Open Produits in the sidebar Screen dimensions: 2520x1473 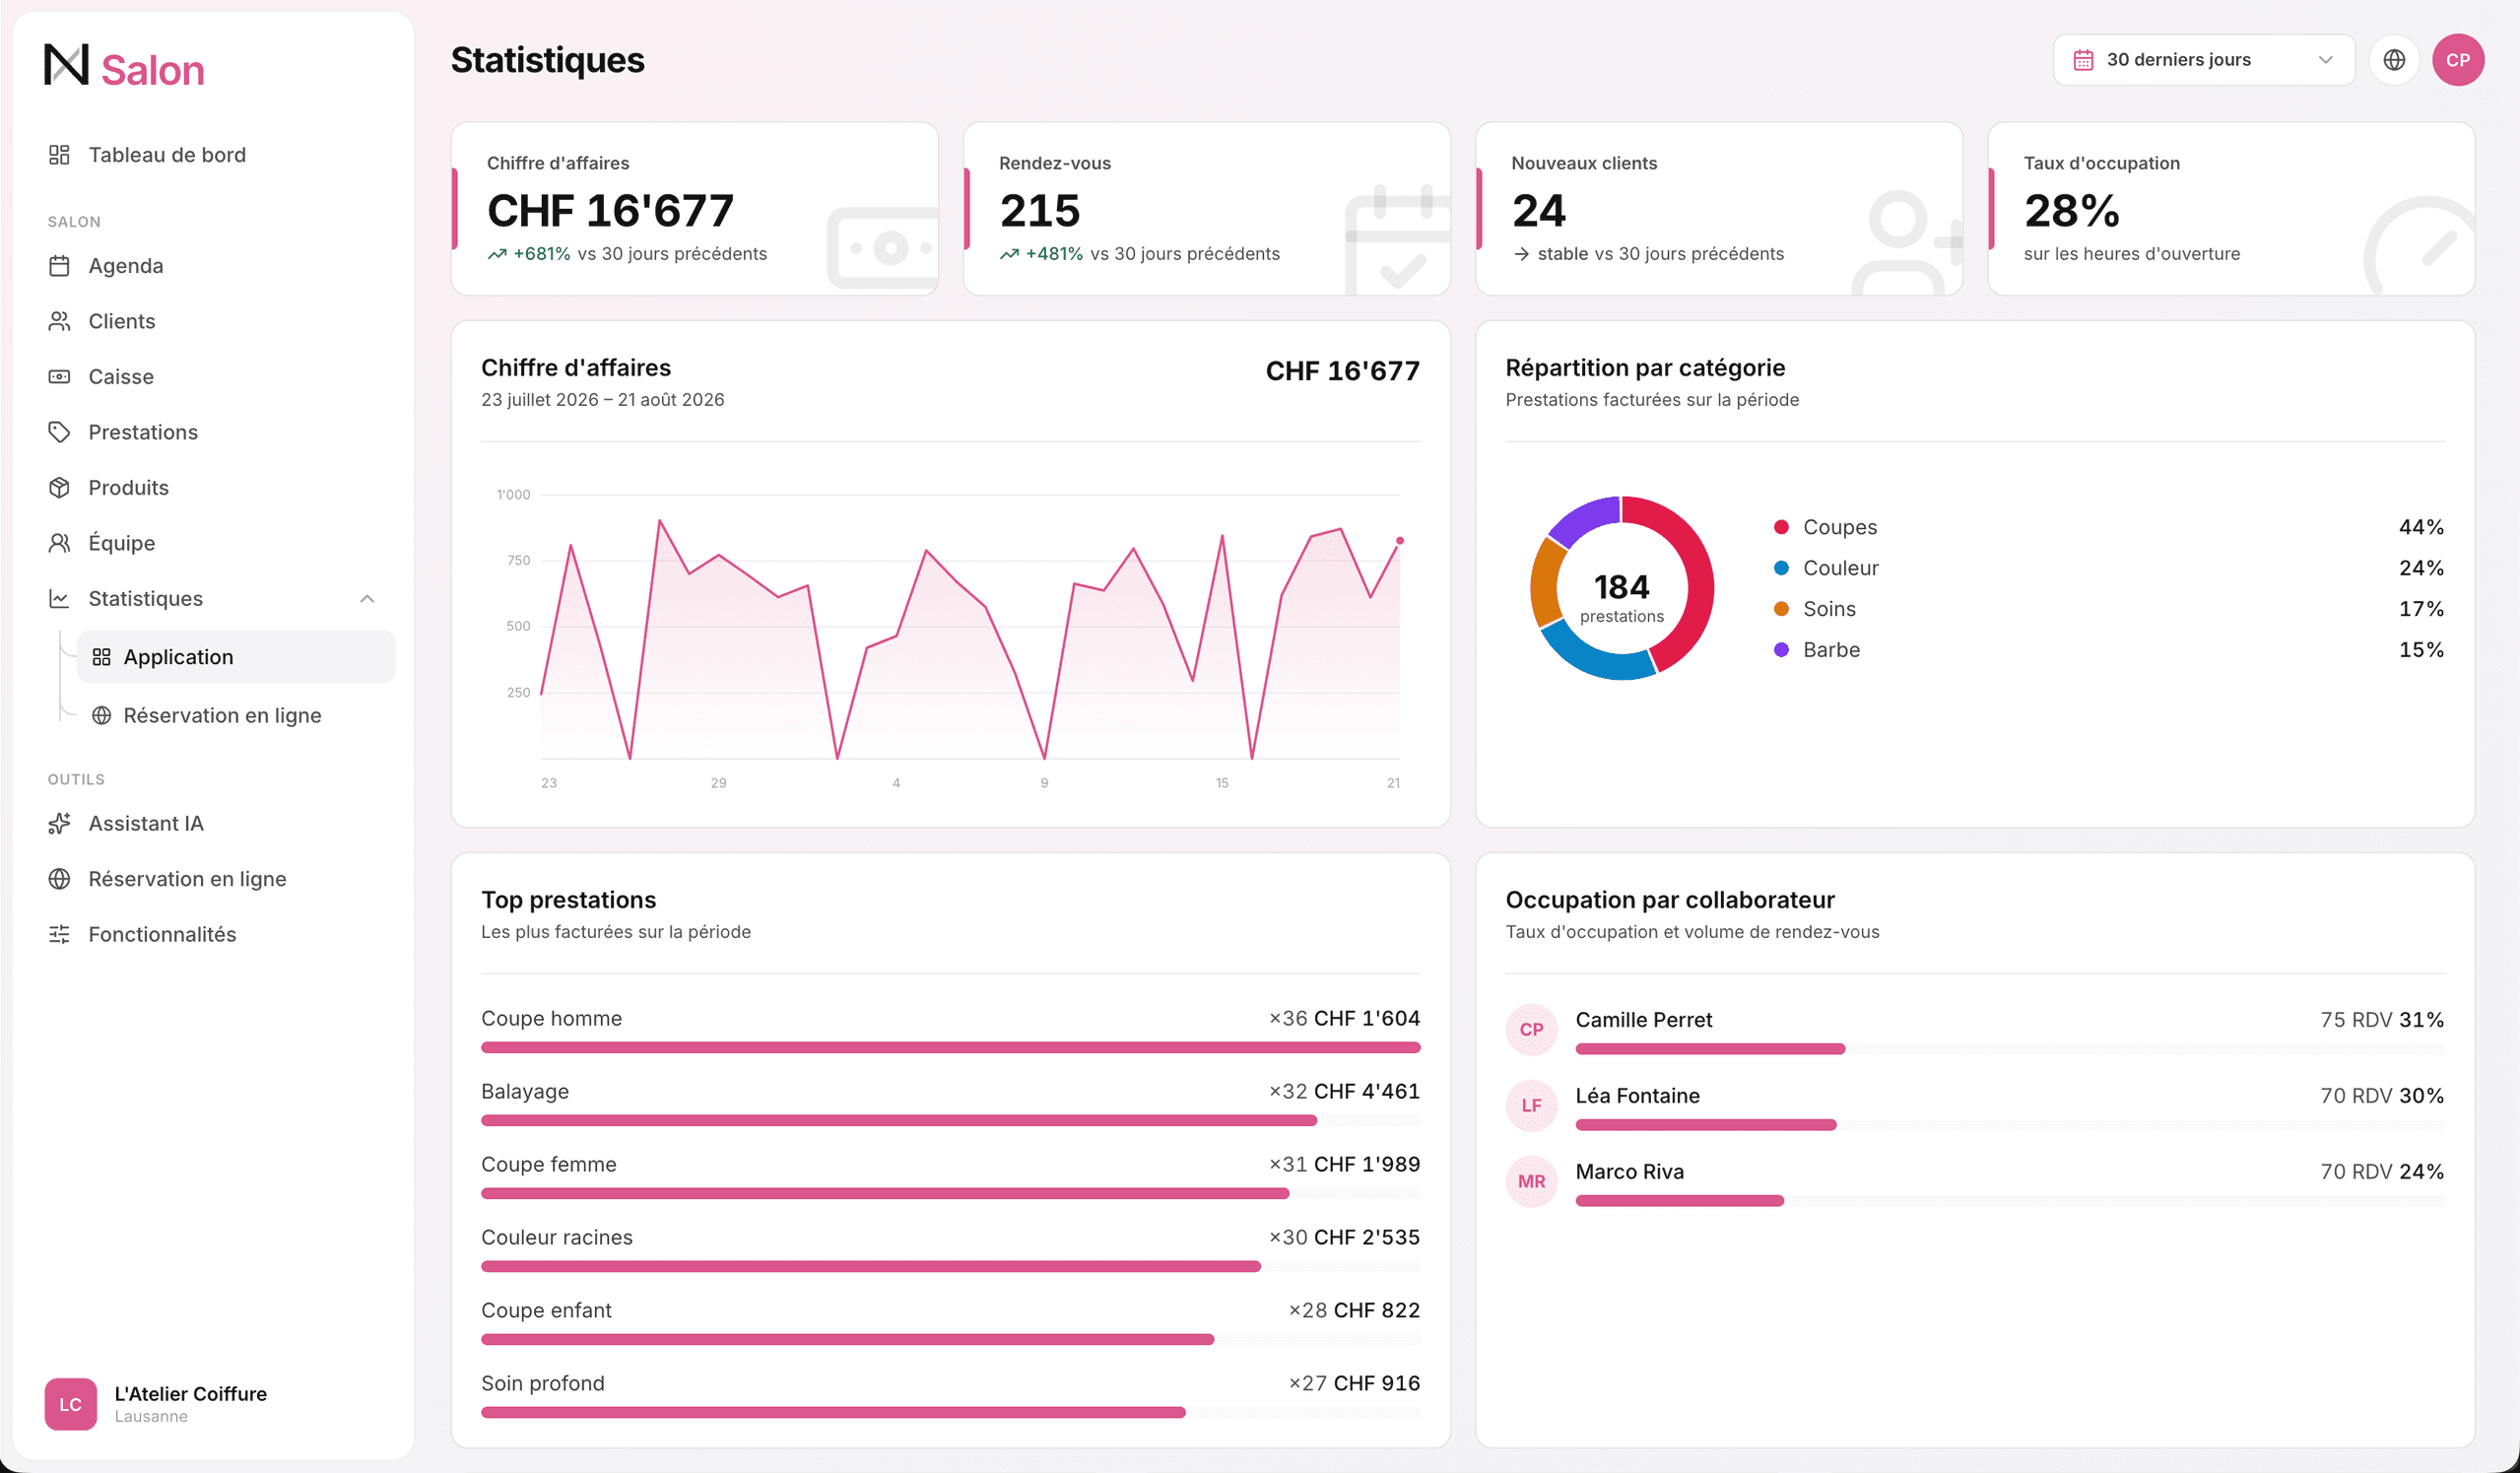tap(128, 488)
